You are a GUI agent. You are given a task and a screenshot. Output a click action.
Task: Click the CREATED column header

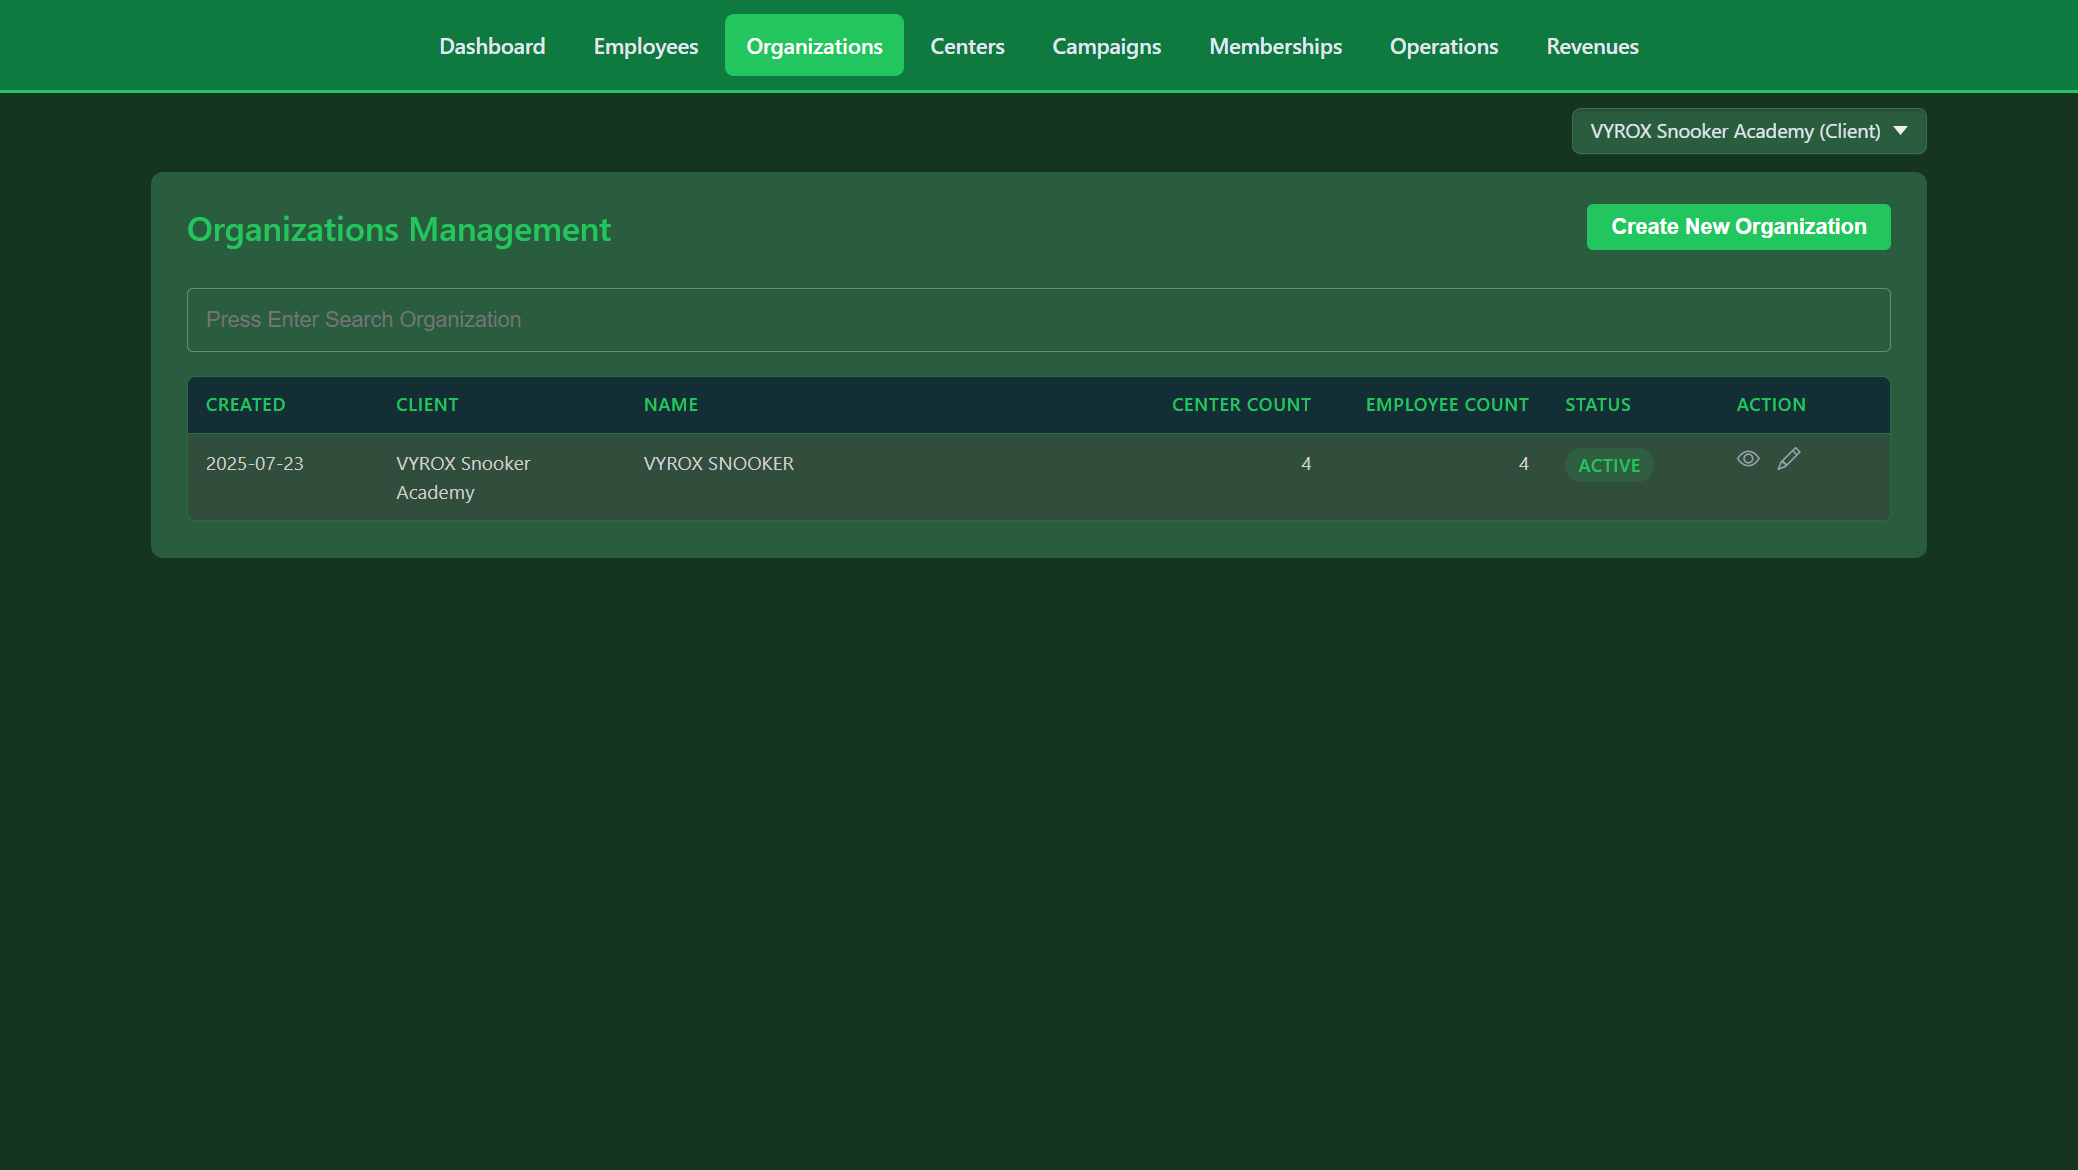coord(246,405)
